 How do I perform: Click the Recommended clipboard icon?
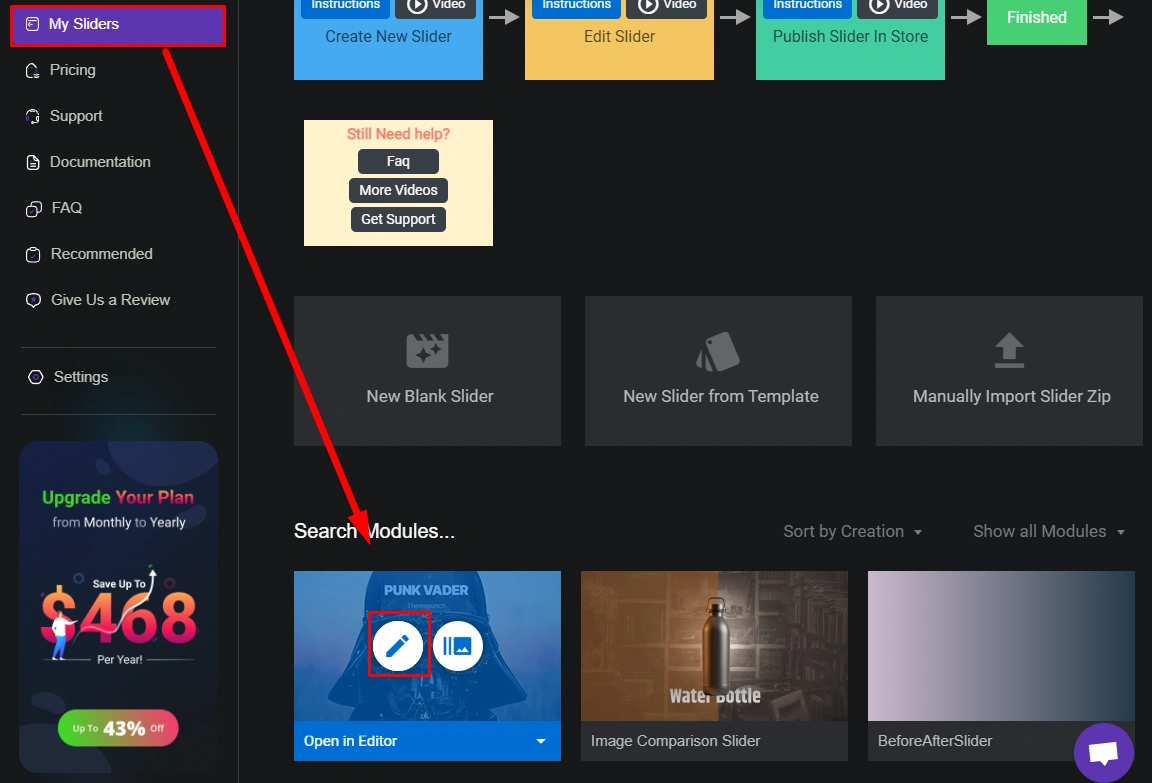pyautogui.click(x=33, y=255)
